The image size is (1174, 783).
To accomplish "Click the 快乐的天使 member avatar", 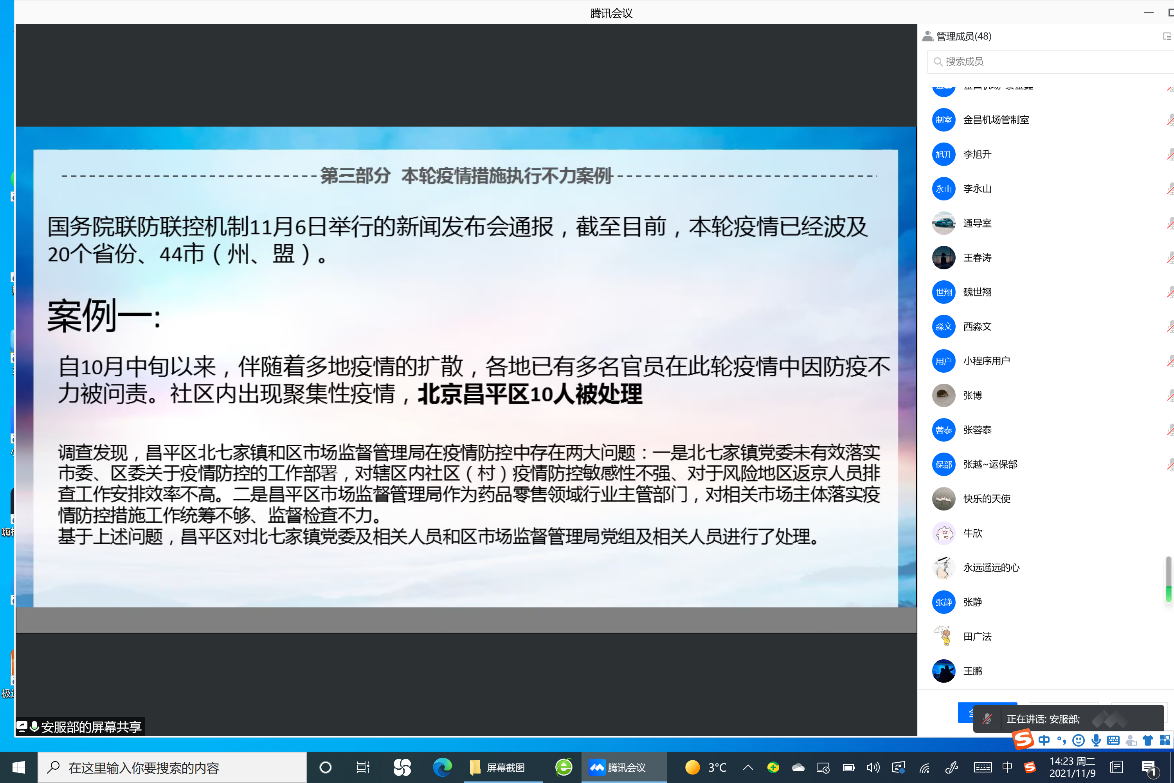I will [x=943, y=498].
